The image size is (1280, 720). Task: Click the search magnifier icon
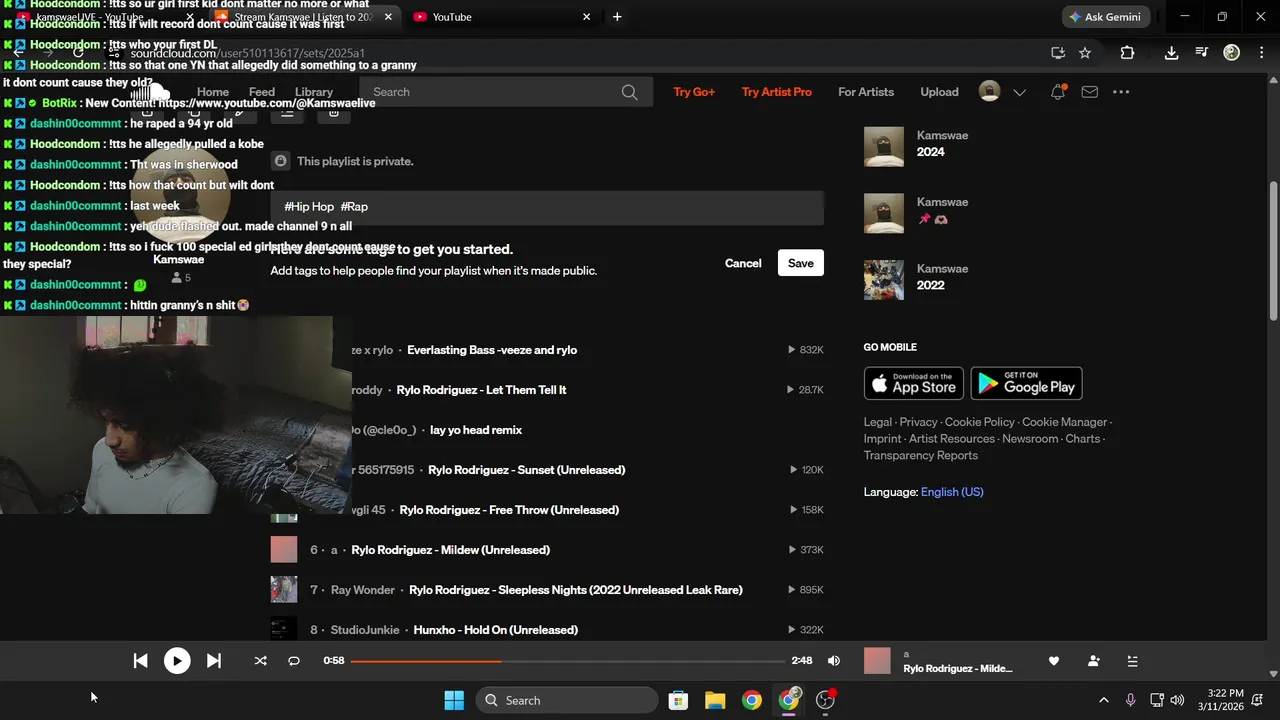(x=629, y=92)
